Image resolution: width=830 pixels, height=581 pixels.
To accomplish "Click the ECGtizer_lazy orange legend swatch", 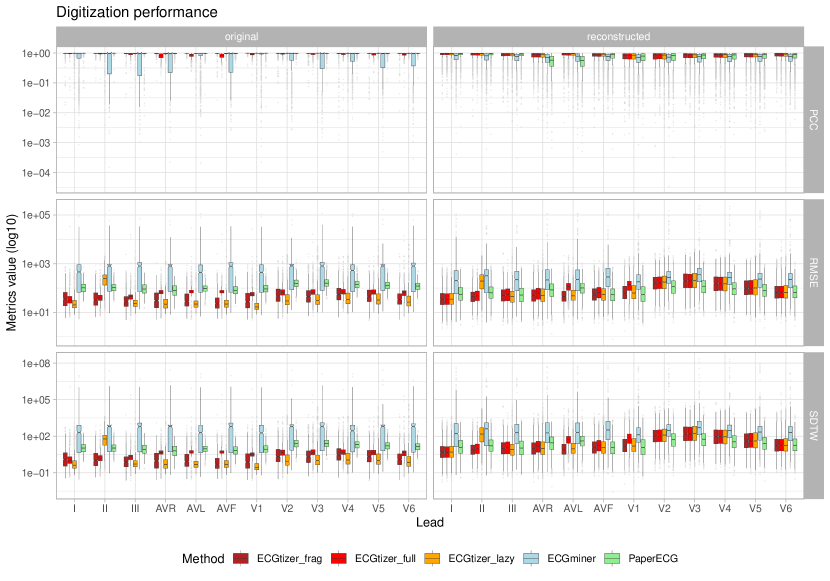I will pos(432,558).
